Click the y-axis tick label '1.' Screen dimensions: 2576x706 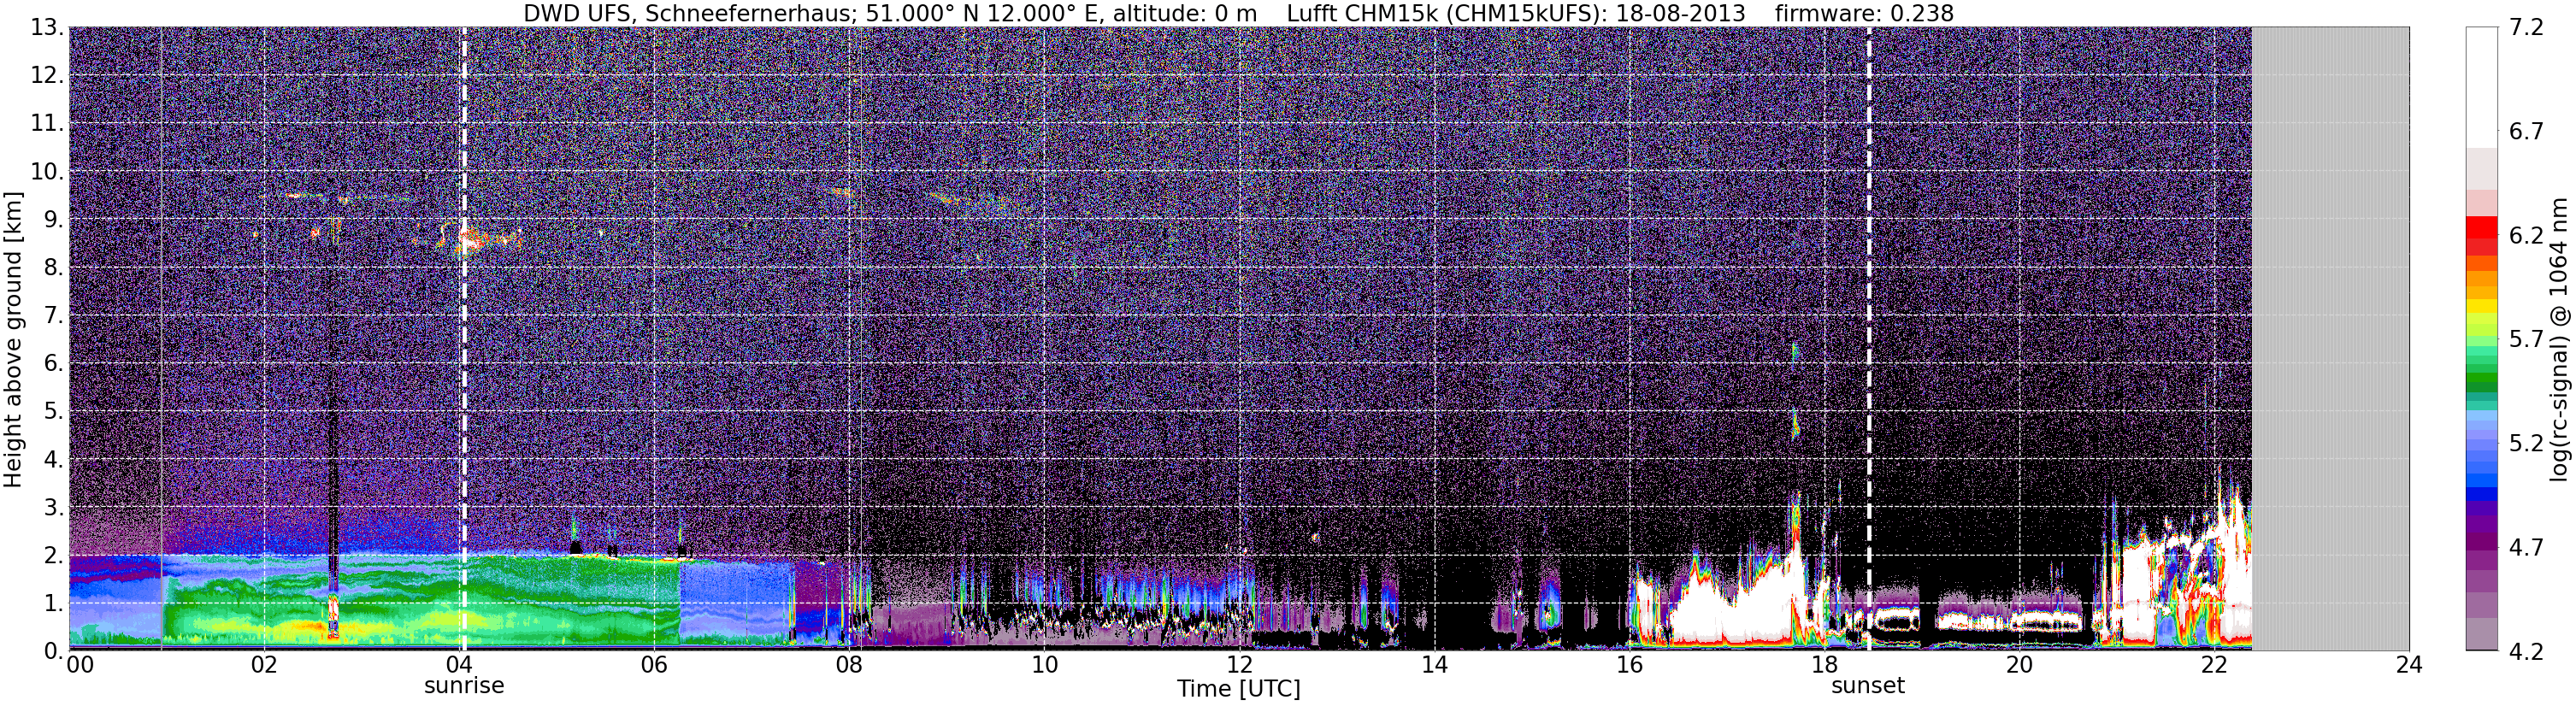[54, 604]
